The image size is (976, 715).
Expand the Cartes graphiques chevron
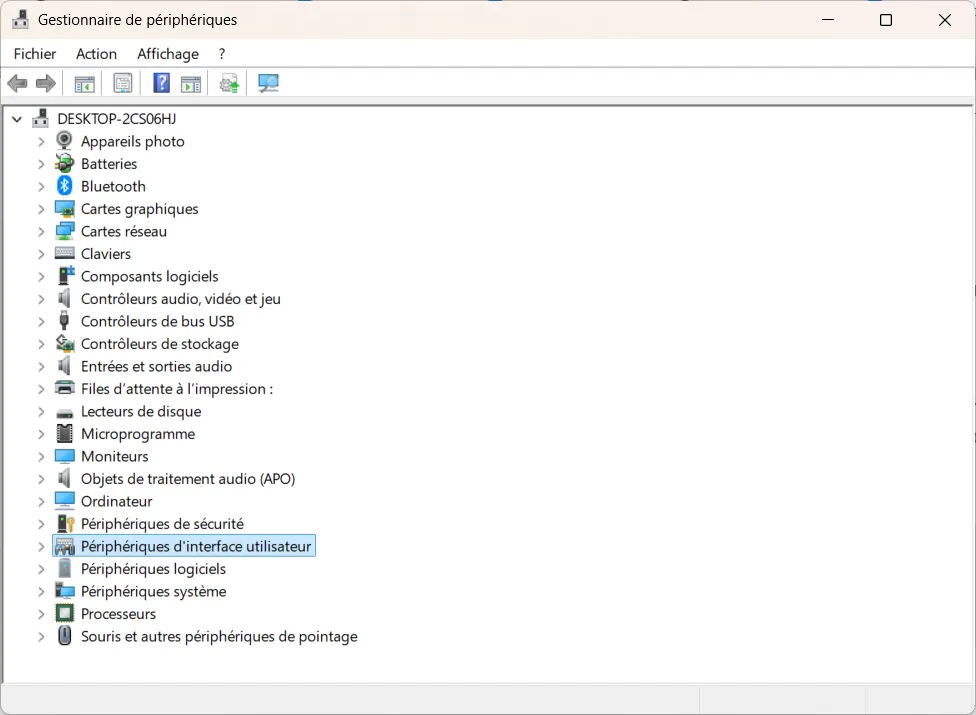pyautogui.click(x=41, y=209)
